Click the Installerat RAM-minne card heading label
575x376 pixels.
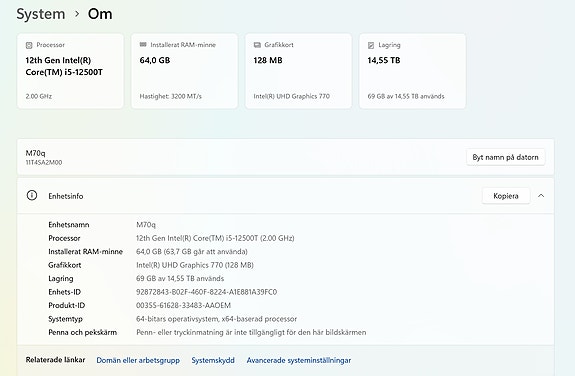pyautogui.click(x=183, y=45)
